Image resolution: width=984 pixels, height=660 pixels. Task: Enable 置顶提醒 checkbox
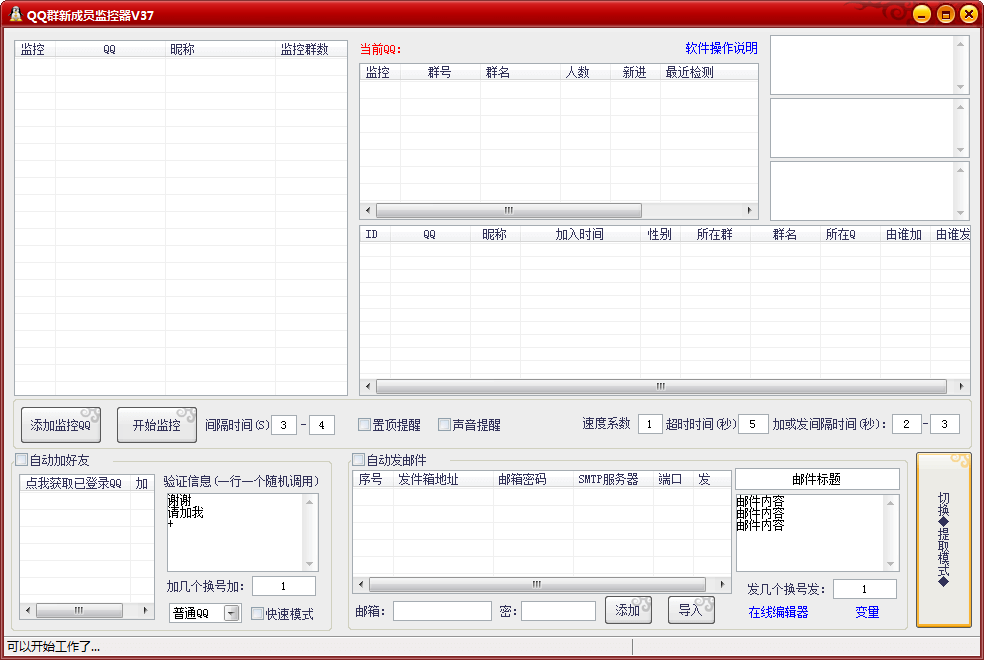(364, 425)
